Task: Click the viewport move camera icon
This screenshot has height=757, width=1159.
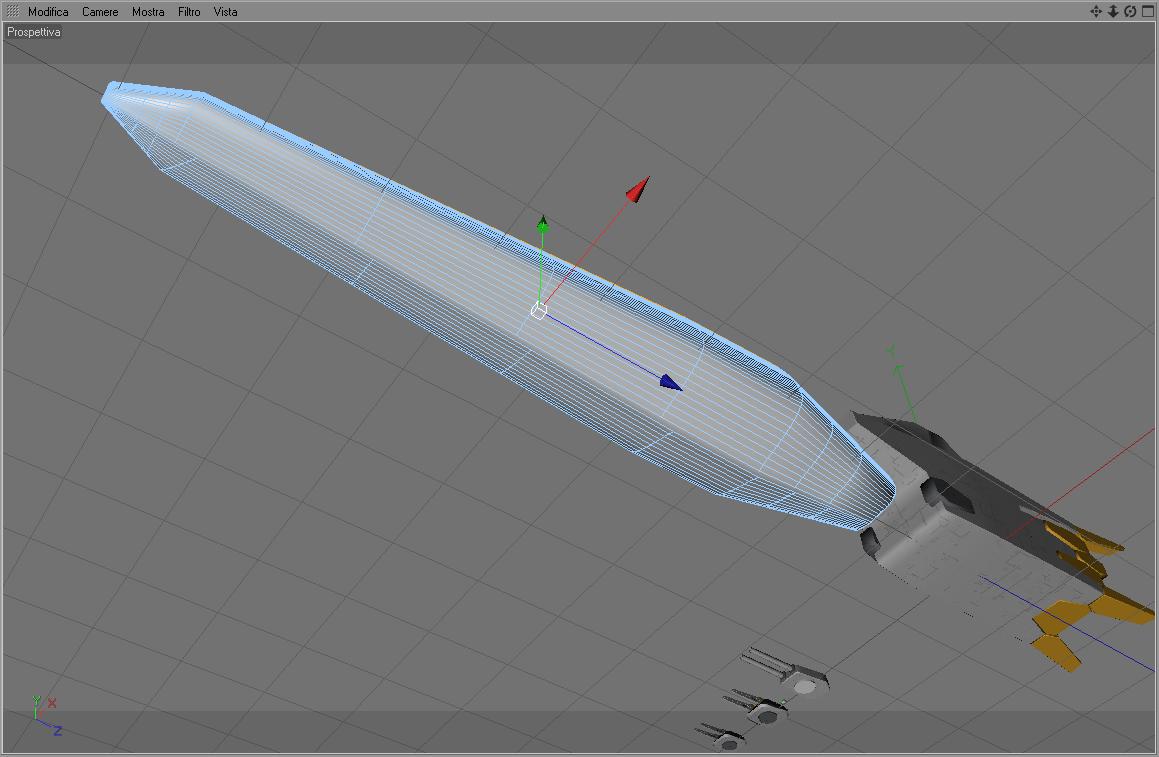Action: tap(1096, 11)
